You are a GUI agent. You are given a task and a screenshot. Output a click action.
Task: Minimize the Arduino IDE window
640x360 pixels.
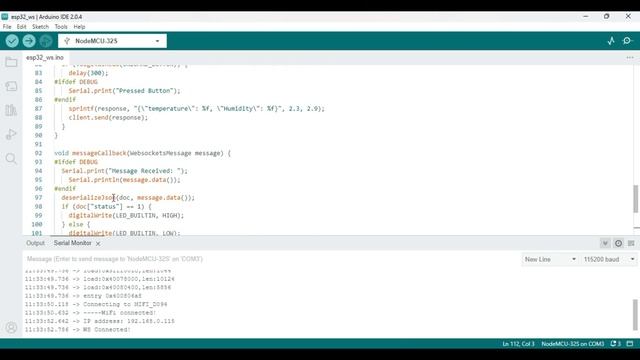[x=586, y=16]
